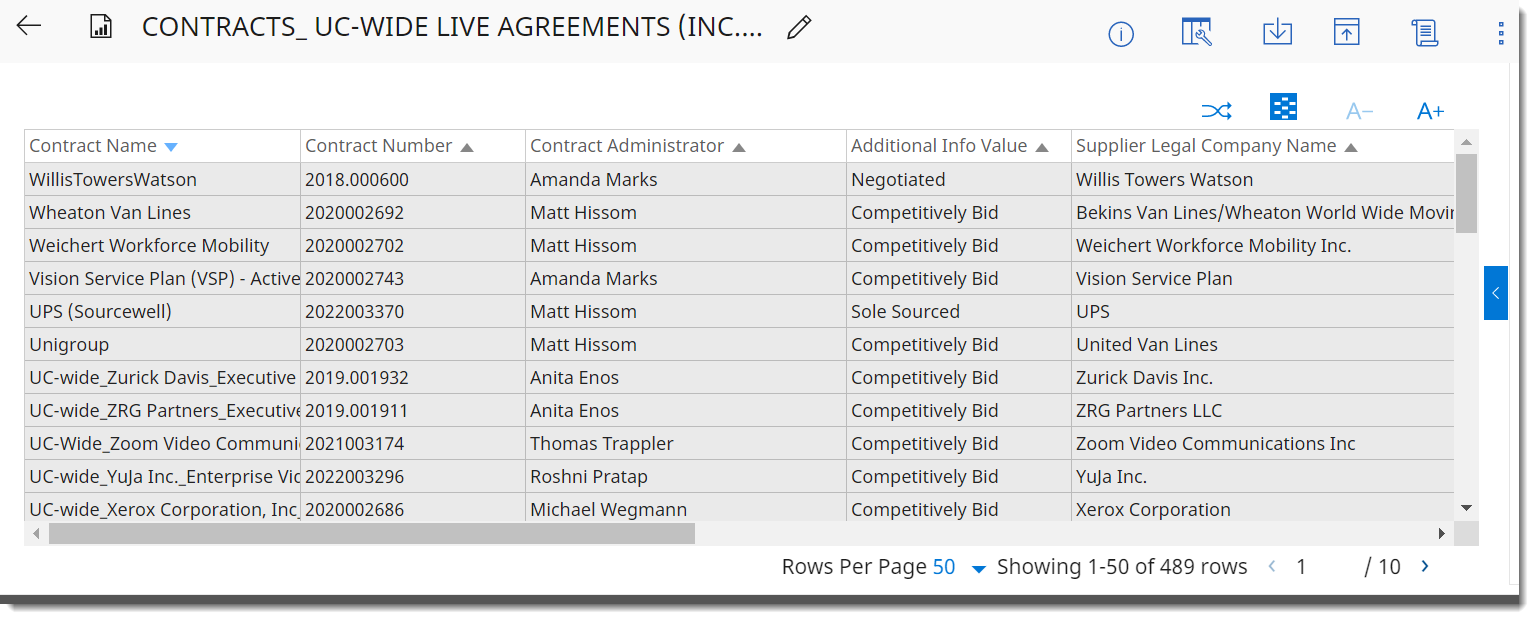Select the WillisTowersWatson contract row

pos(113,180)
